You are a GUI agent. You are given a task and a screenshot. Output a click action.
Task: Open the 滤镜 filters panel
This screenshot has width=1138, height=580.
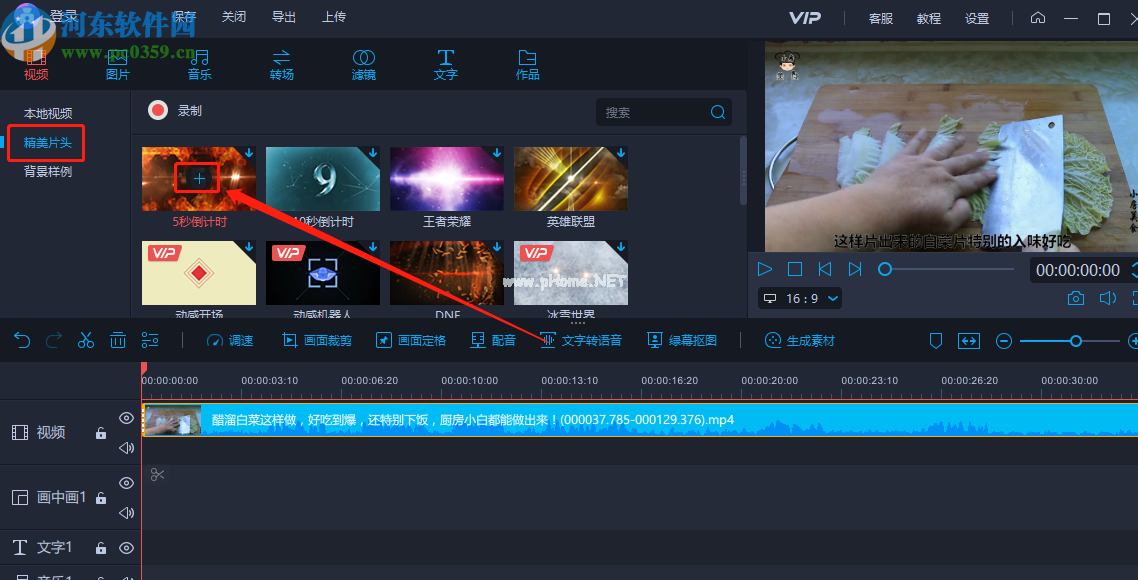(x=364, y=65)
